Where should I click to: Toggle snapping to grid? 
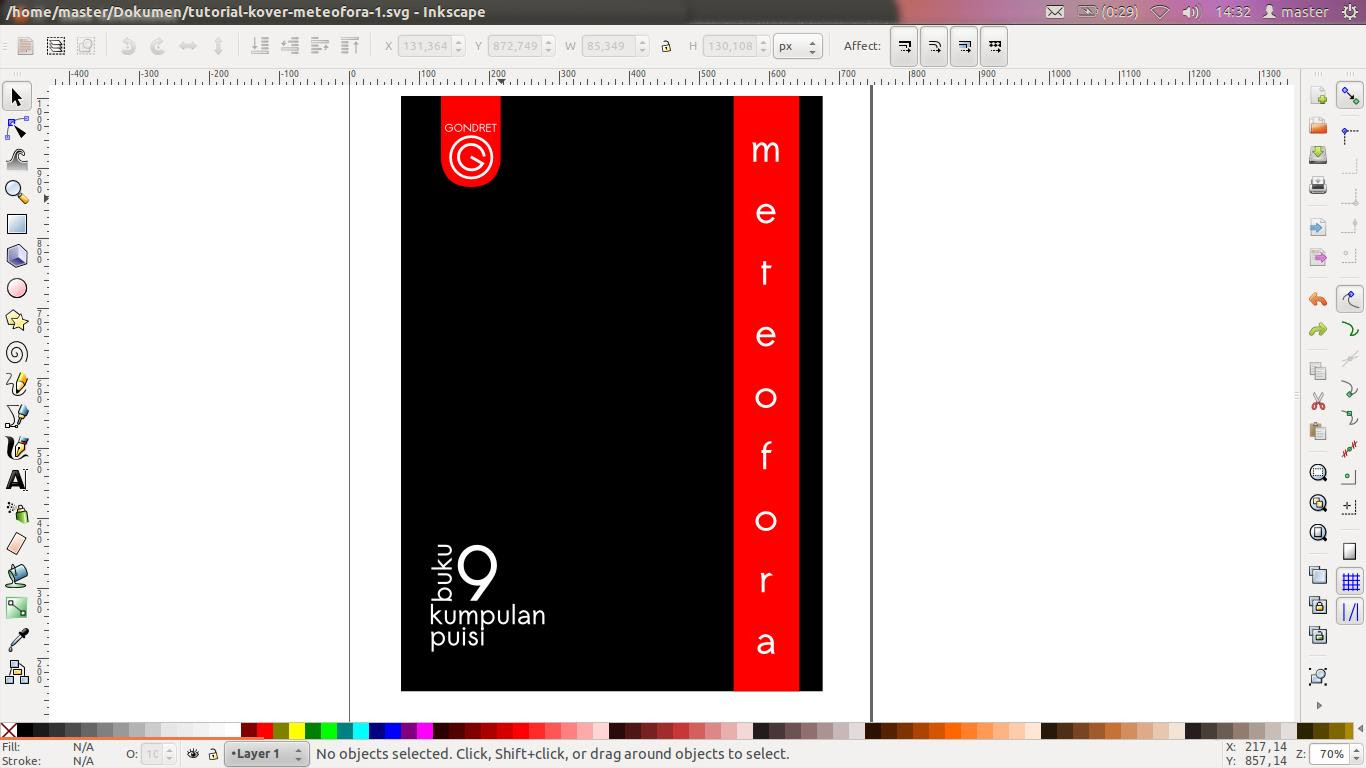pos(1350,582)
